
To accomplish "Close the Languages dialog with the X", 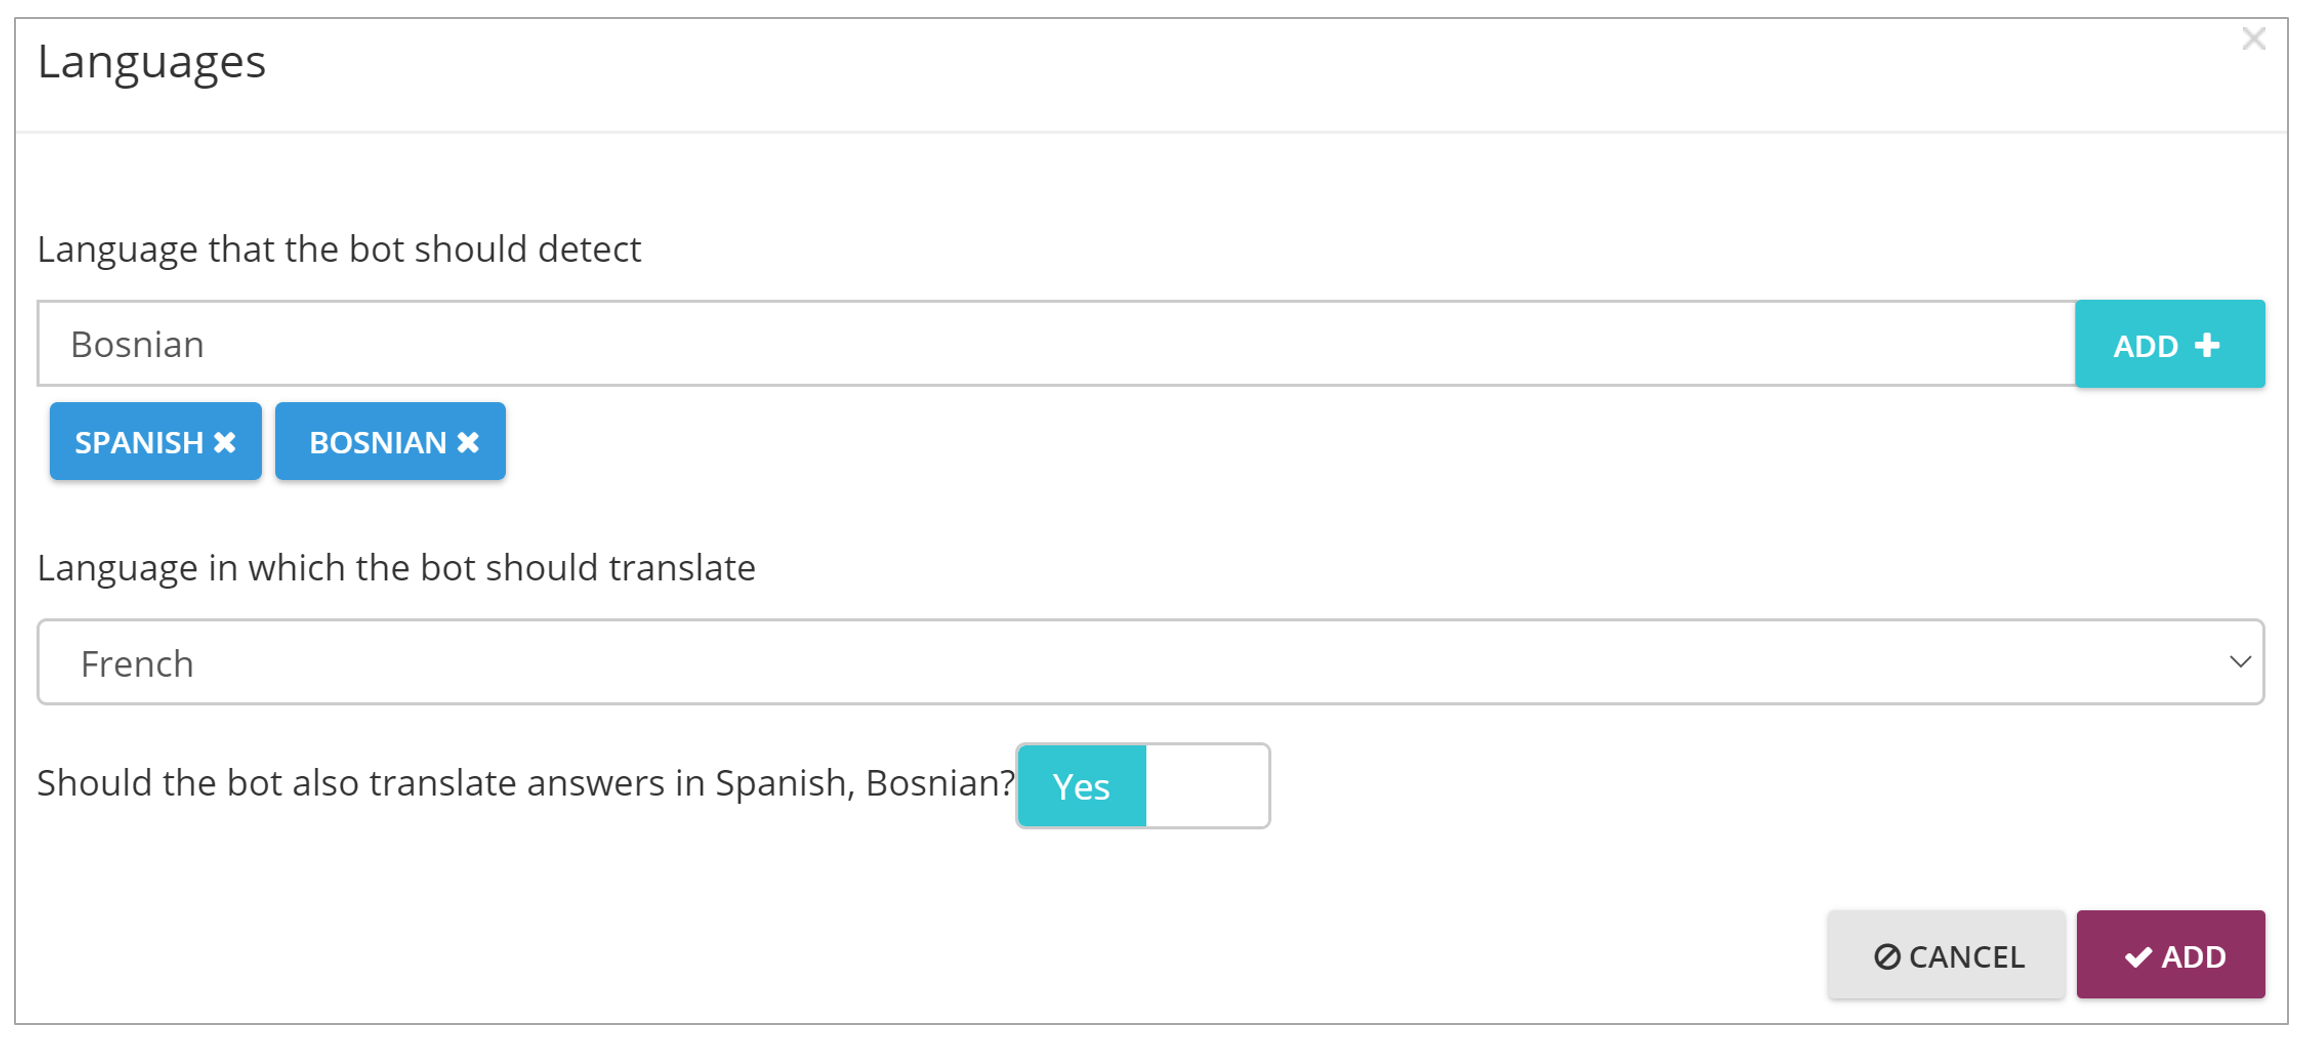I will pyautogui.click(x=2254, y=39).
